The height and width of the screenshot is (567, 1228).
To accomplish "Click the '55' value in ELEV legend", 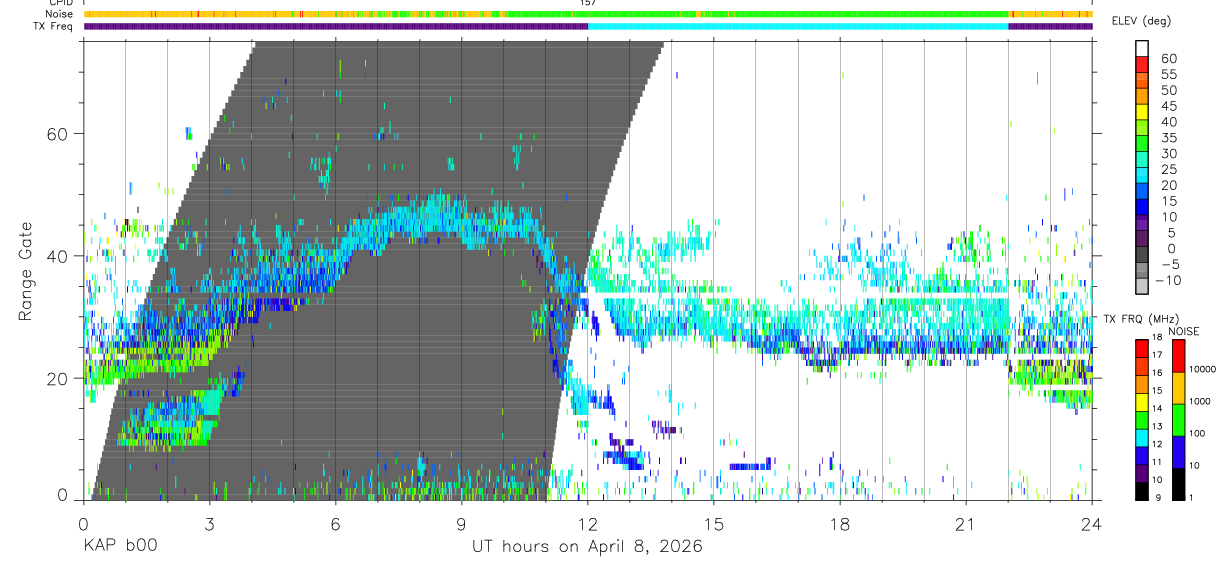I will (1168, 74).
